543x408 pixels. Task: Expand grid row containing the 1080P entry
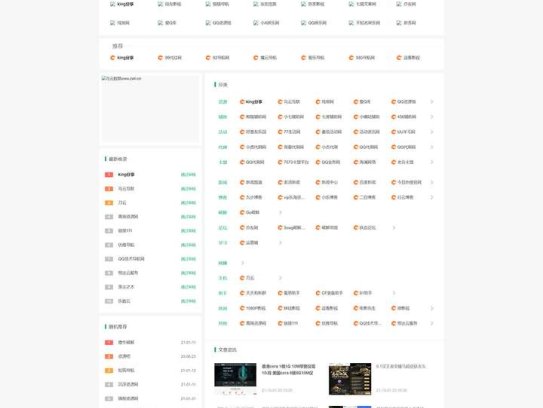point(431,308)
